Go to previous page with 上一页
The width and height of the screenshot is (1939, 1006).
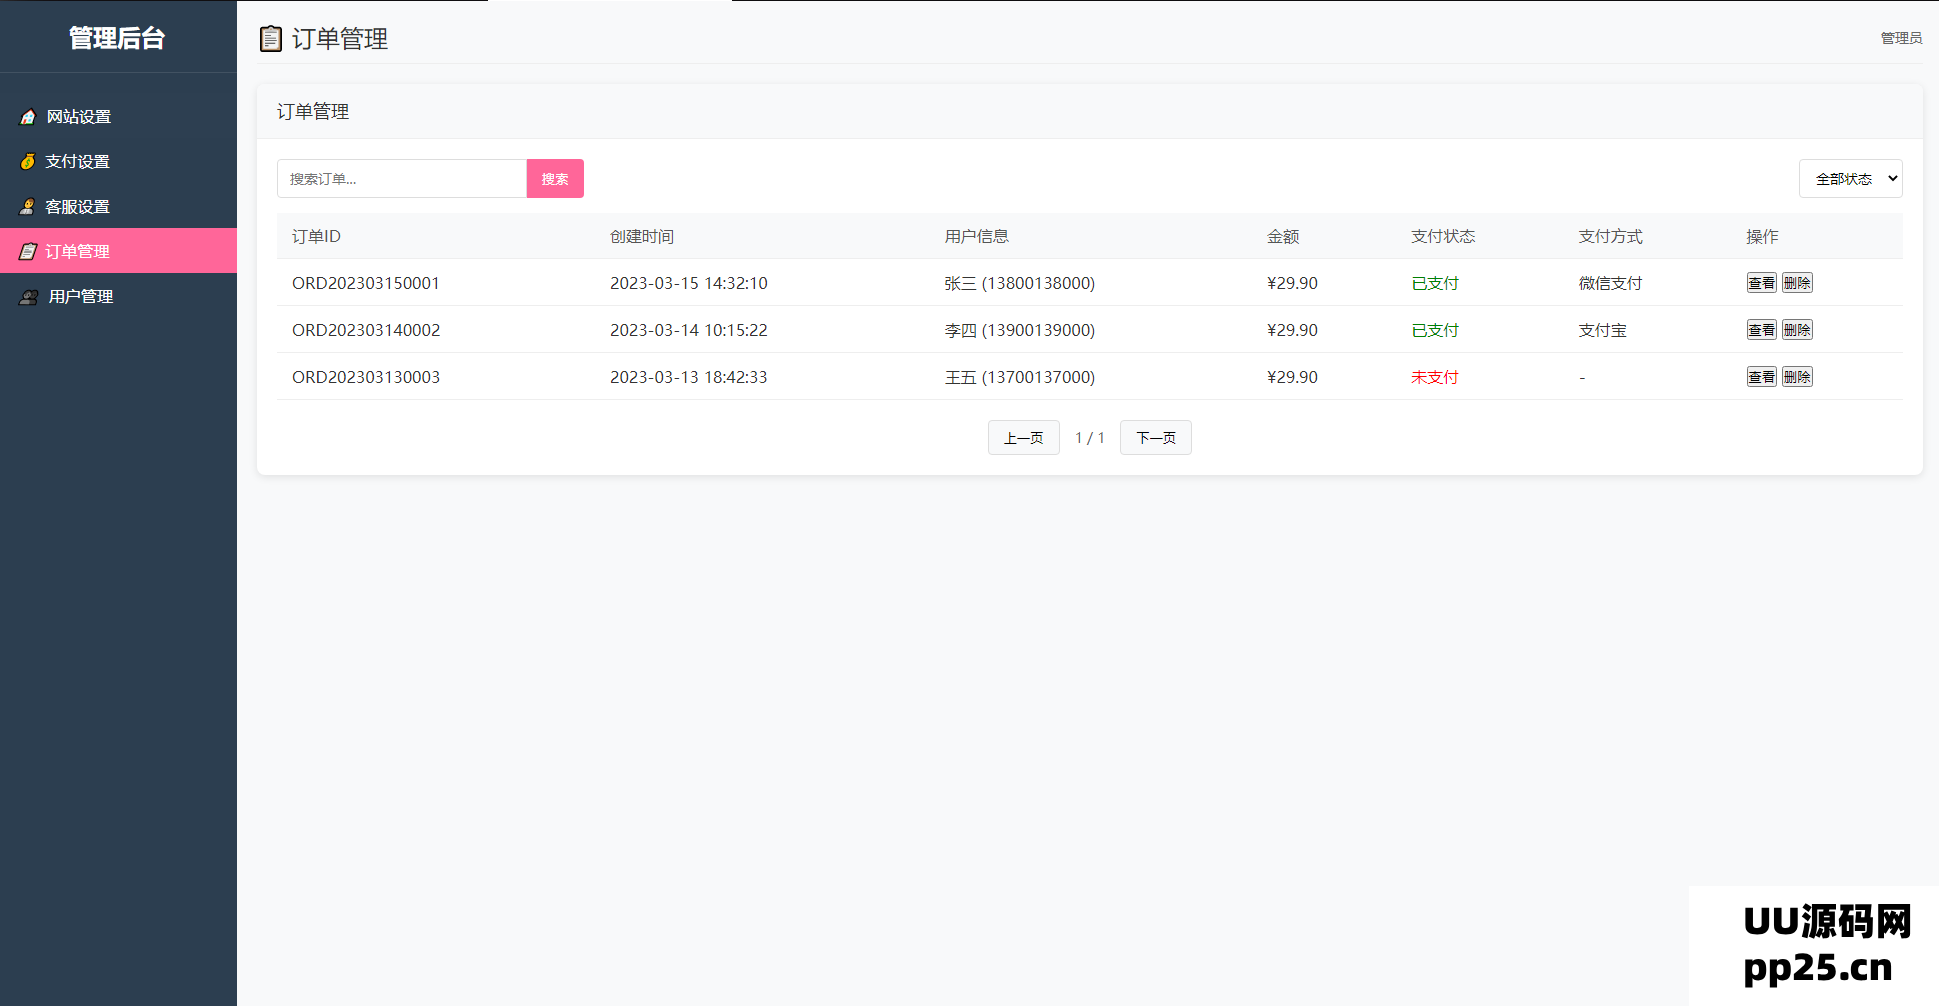click(x=1023, y=438)
